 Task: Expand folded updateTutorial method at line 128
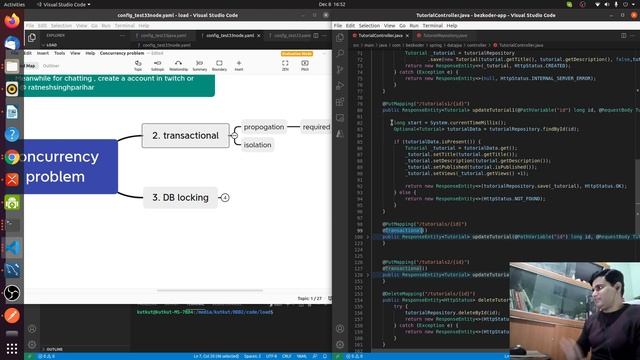368,275
